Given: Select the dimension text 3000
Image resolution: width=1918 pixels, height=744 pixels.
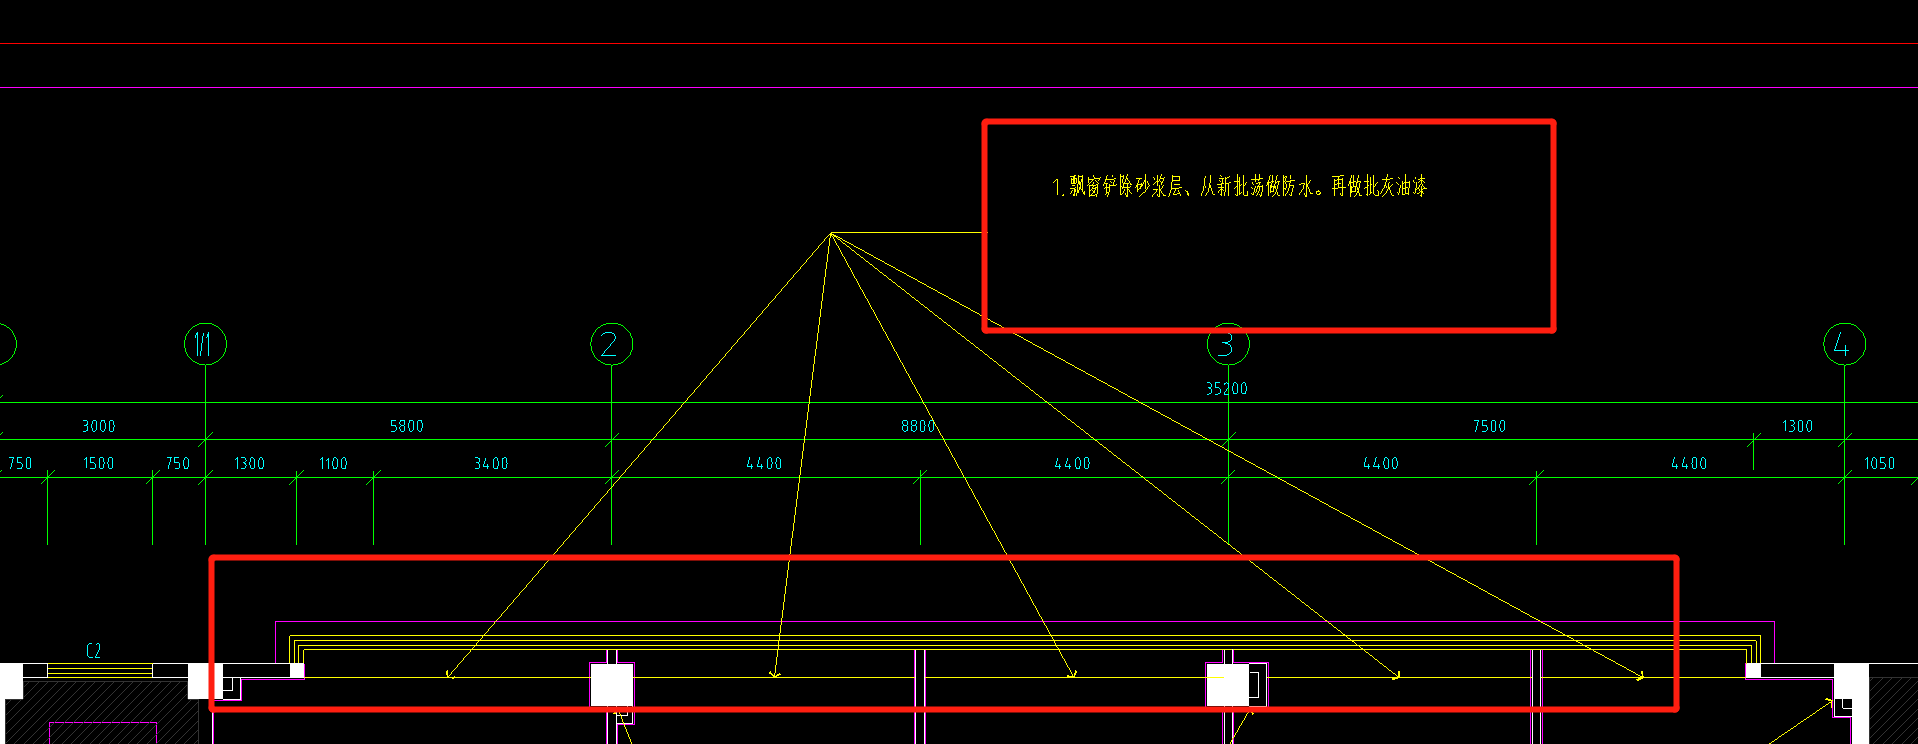Looking at the screenshot, I should pyautogui.click(x=99, y=427).
